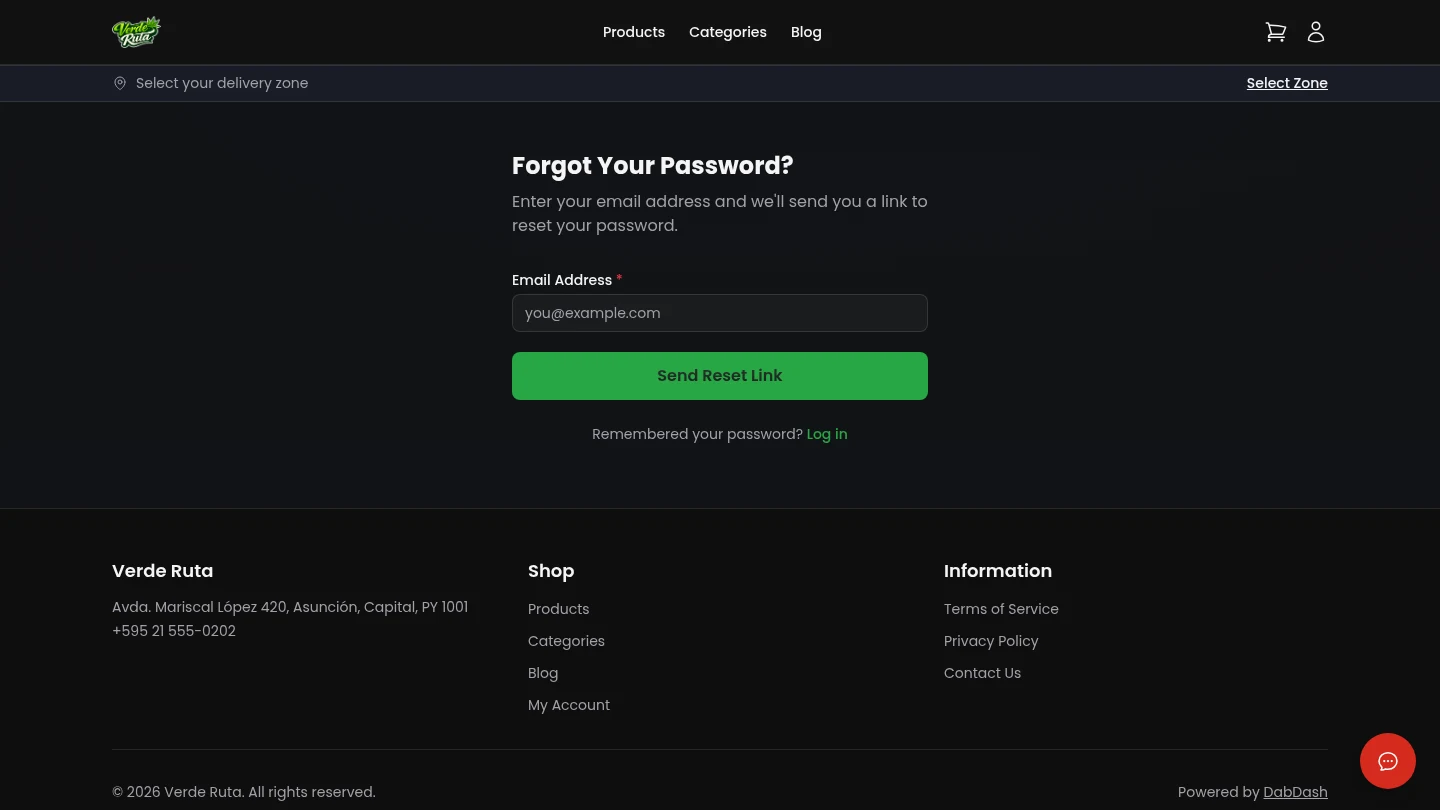Click Select Zone in the banner
Image resolution: width=1440 pixels, height=810 pixels.
[x=1287, y=83]
